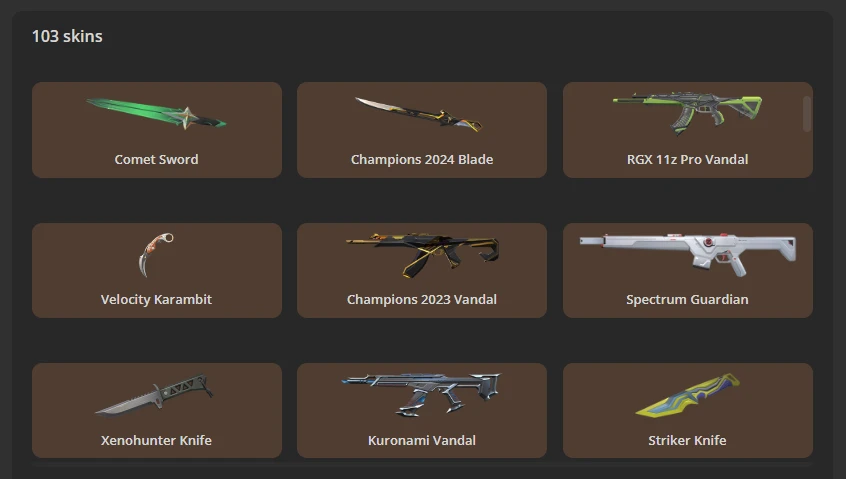The width and height of the screenshot is (846, 479).
Task: Select the white Spectrum Guardian rifle image
Action: click(688, 255)
